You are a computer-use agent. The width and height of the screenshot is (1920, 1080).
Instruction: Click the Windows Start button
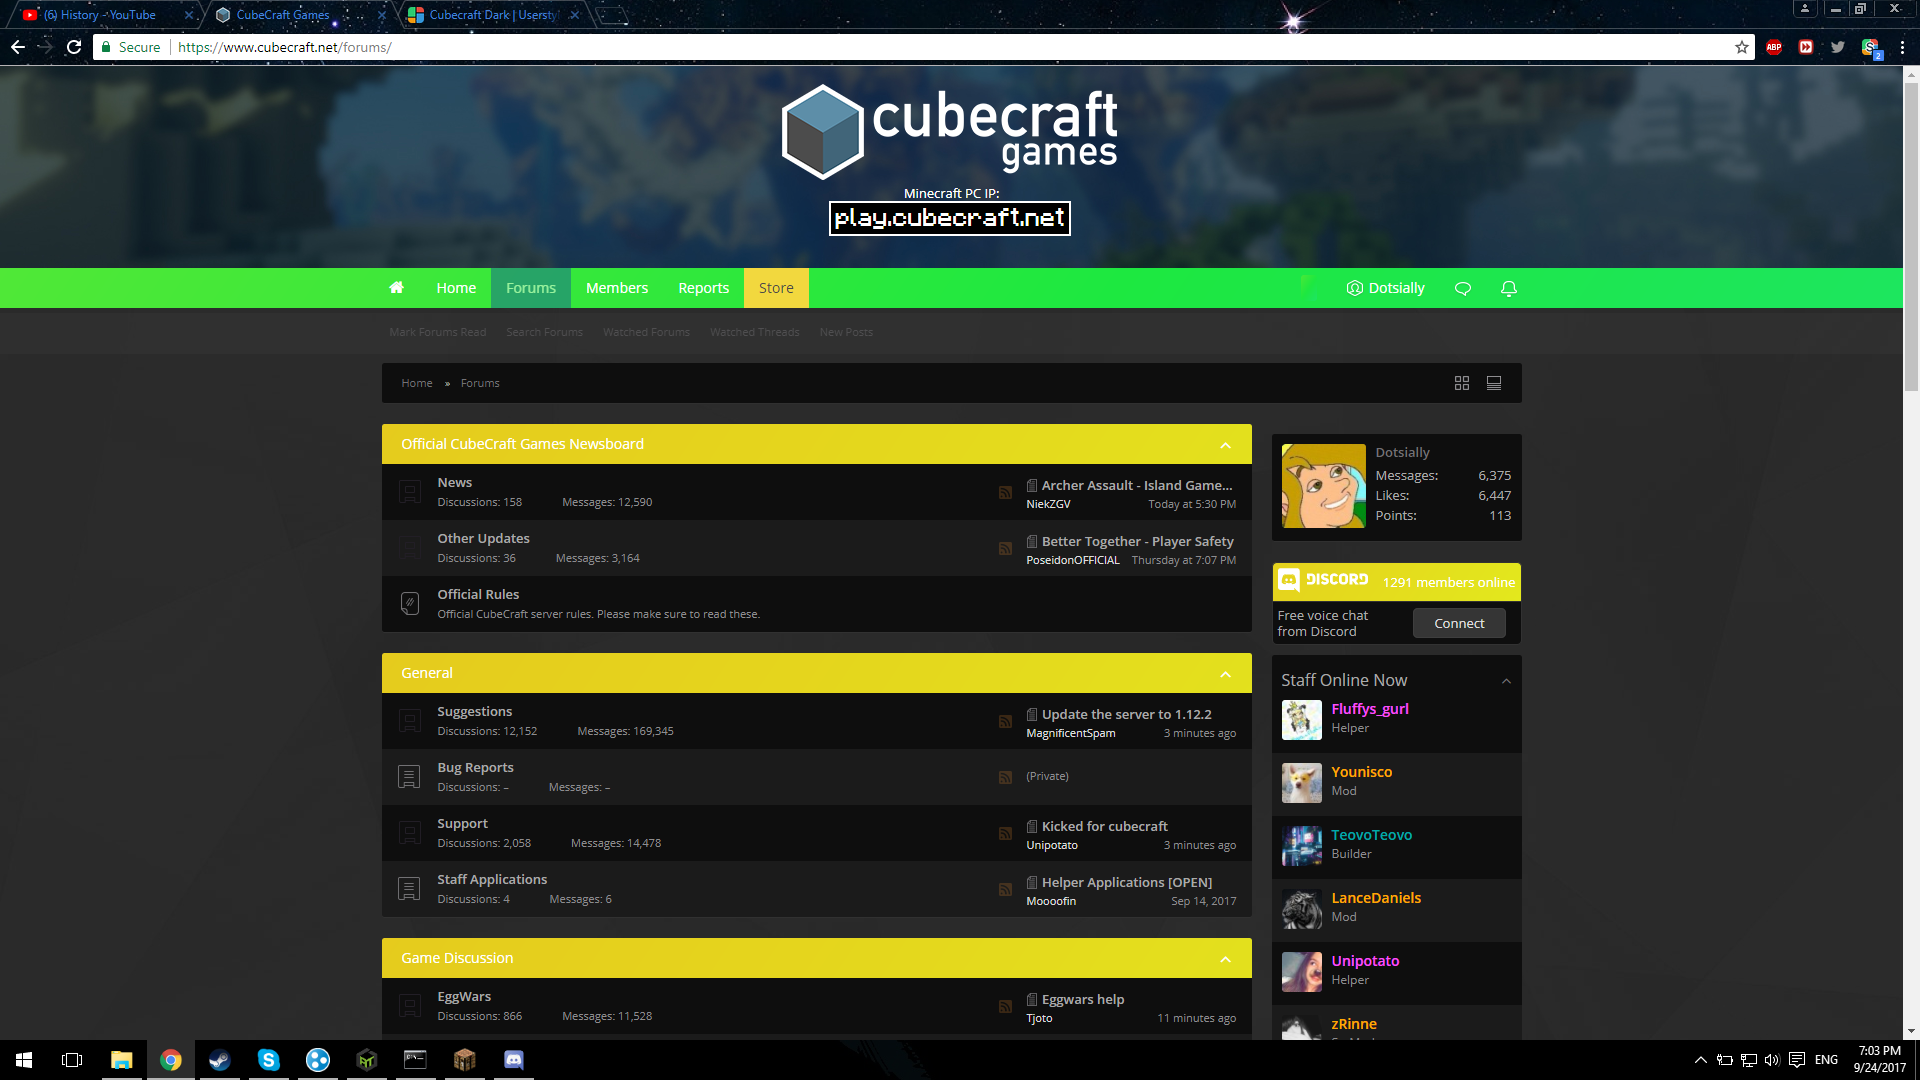24,1060
